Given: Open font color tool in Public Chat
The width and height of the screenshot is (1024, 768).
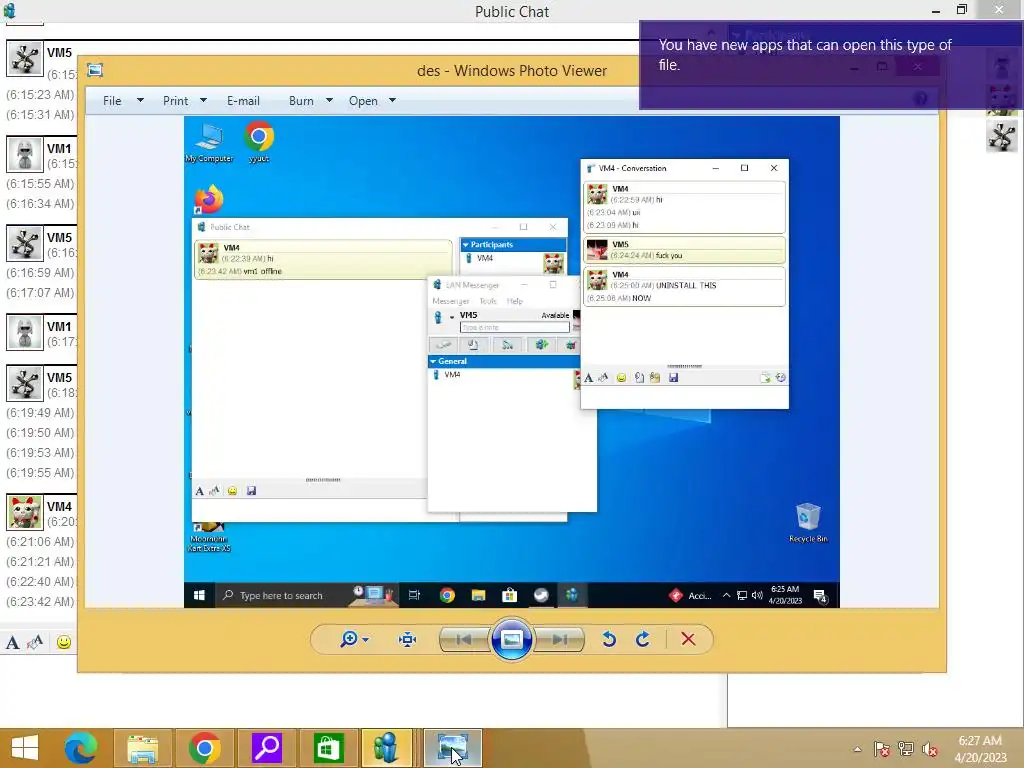Looking at the screenshot, I should (x=35, y=643).
